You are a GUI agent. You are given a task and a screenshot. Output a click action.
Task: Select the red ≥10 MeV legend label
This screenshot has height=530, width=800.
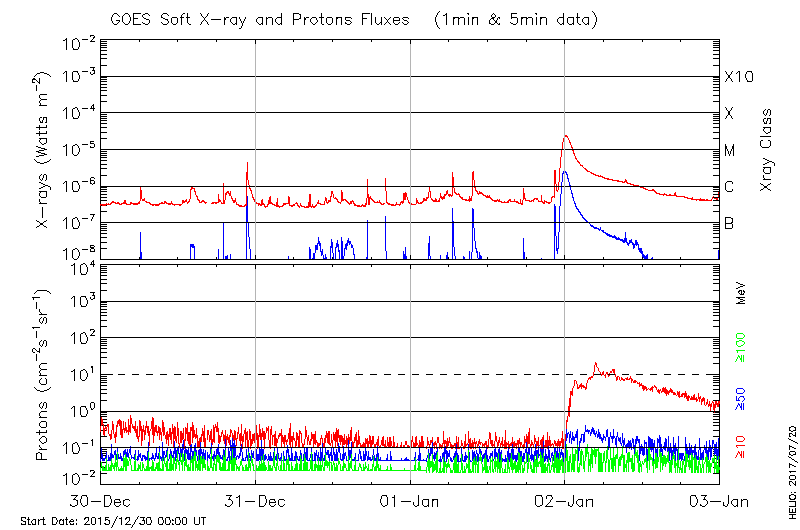[741, 447]
